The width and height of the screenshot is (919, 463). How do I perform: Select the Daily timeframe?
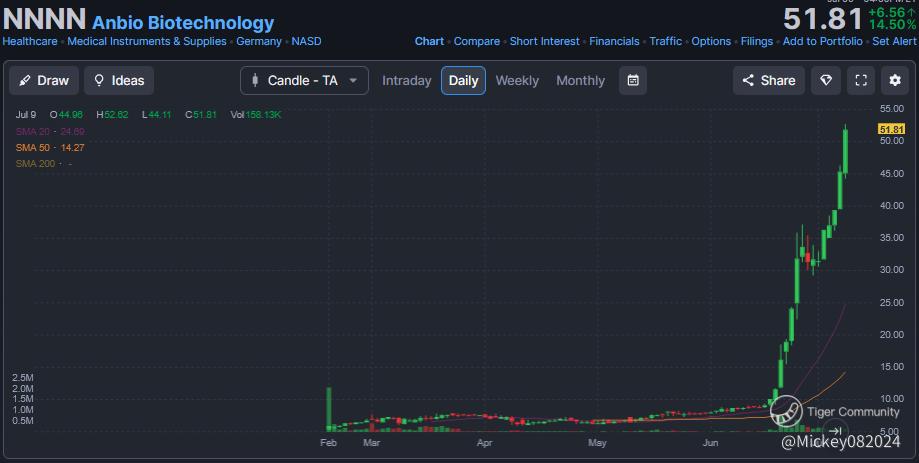(463, 80)
